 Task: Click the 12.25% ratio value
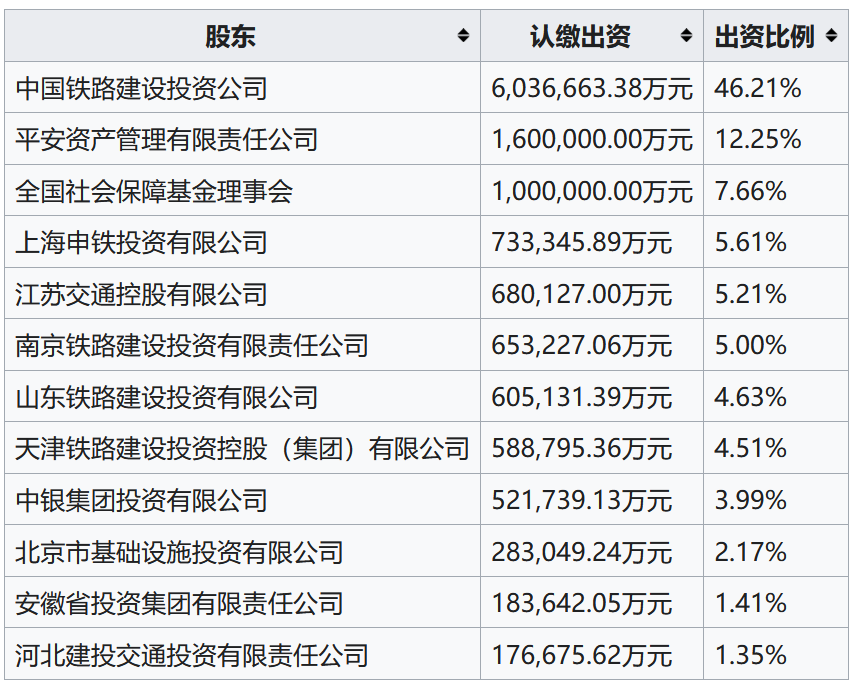(x=758, y=139)
